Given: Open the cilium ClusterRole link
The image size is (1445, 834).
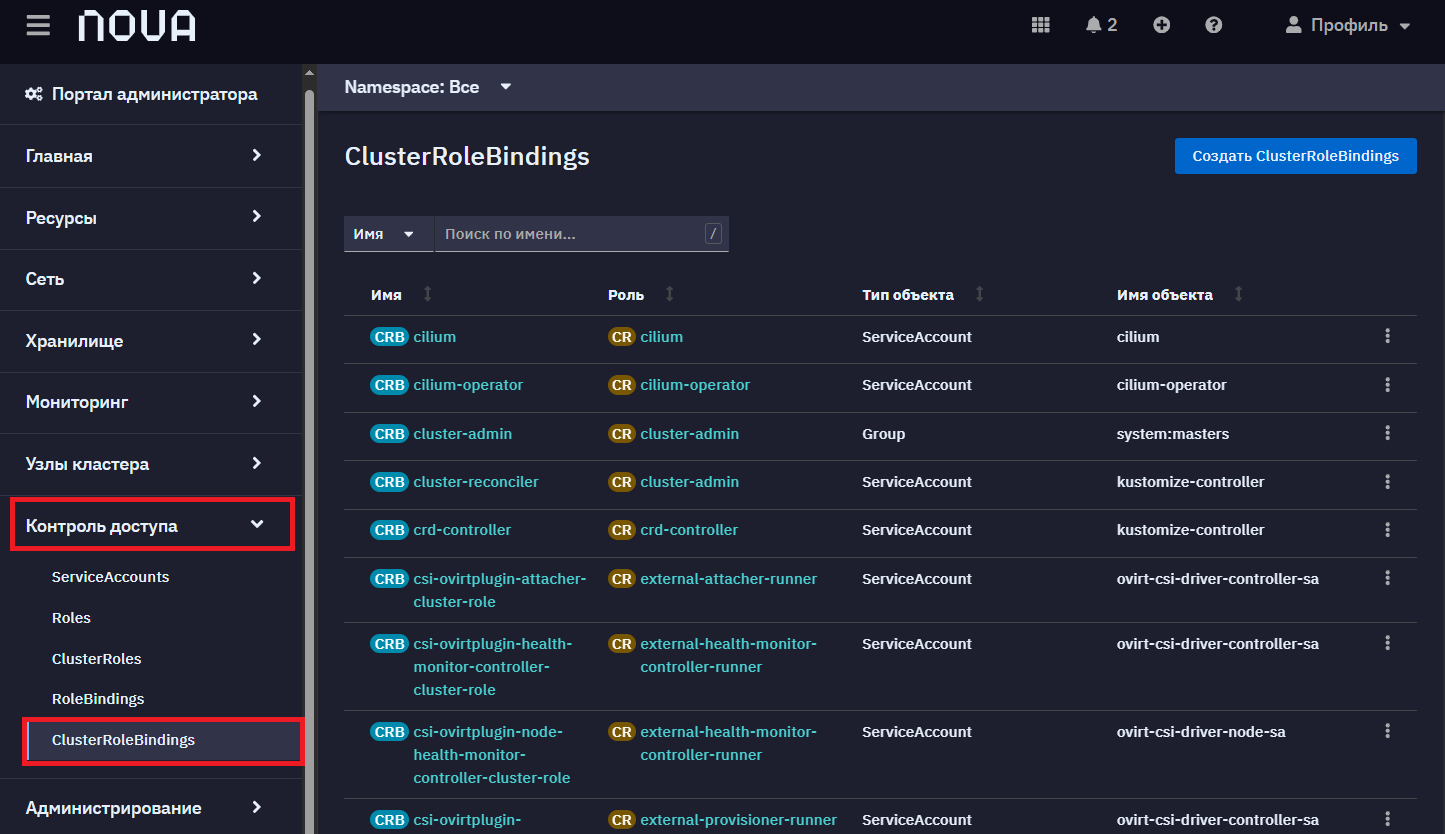Looking at the screenshot, I should coord(662,337).
